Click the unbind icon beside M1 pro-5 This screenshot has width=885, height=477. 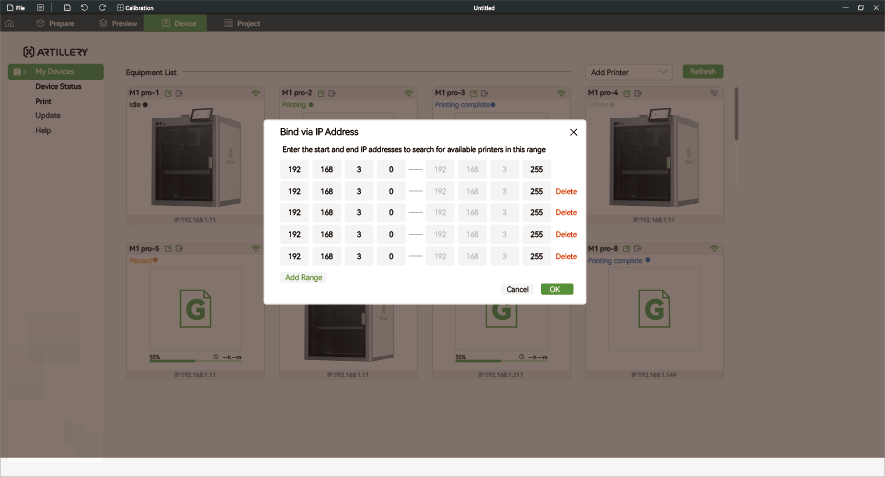tap(179, 249)
